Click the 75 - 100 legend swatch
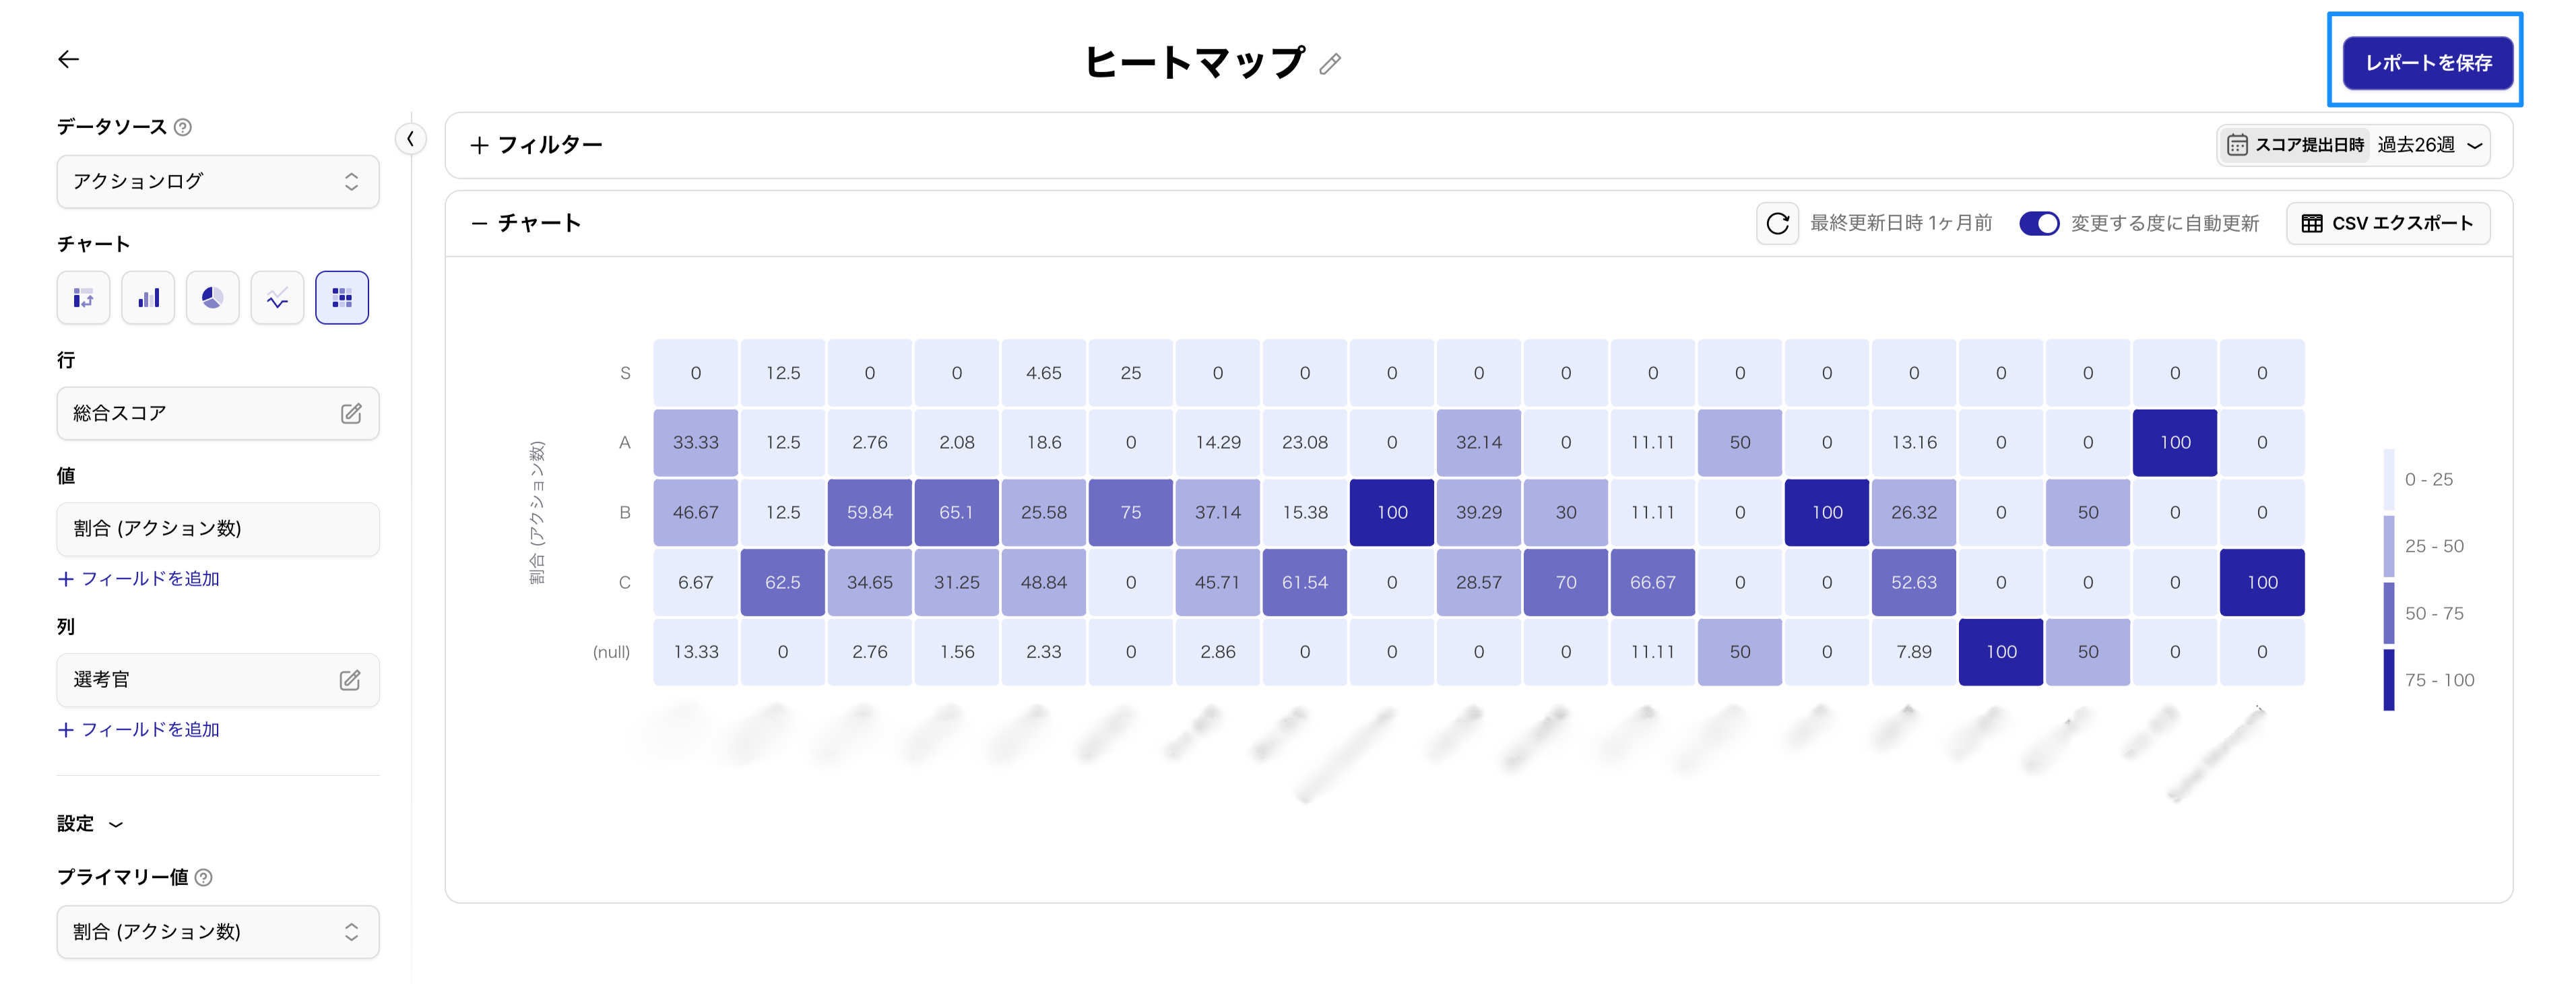This screenshot has height=984, width=2576. 2388,680
